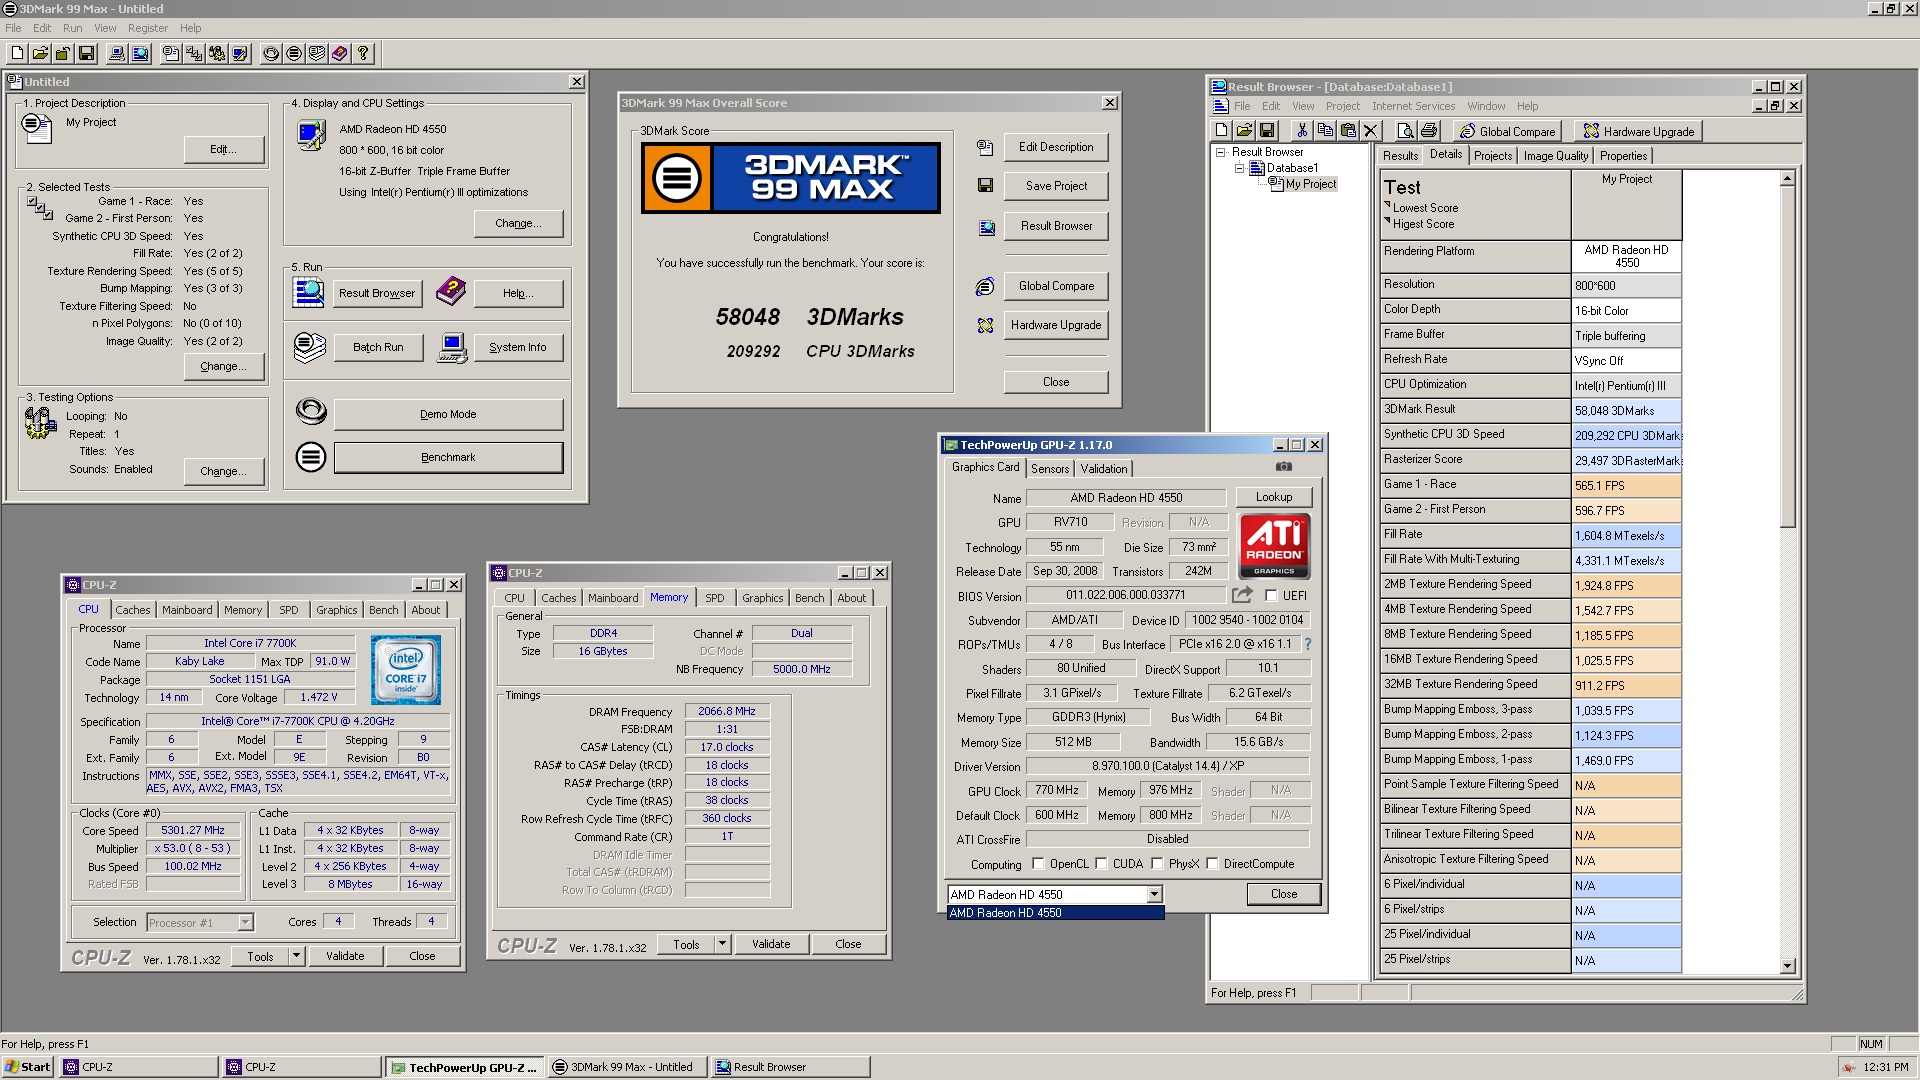The image size is (1920, 1080).
Task: Click Hardware Upgrade in Result Browser toolbar
Action: point(1638,131)
